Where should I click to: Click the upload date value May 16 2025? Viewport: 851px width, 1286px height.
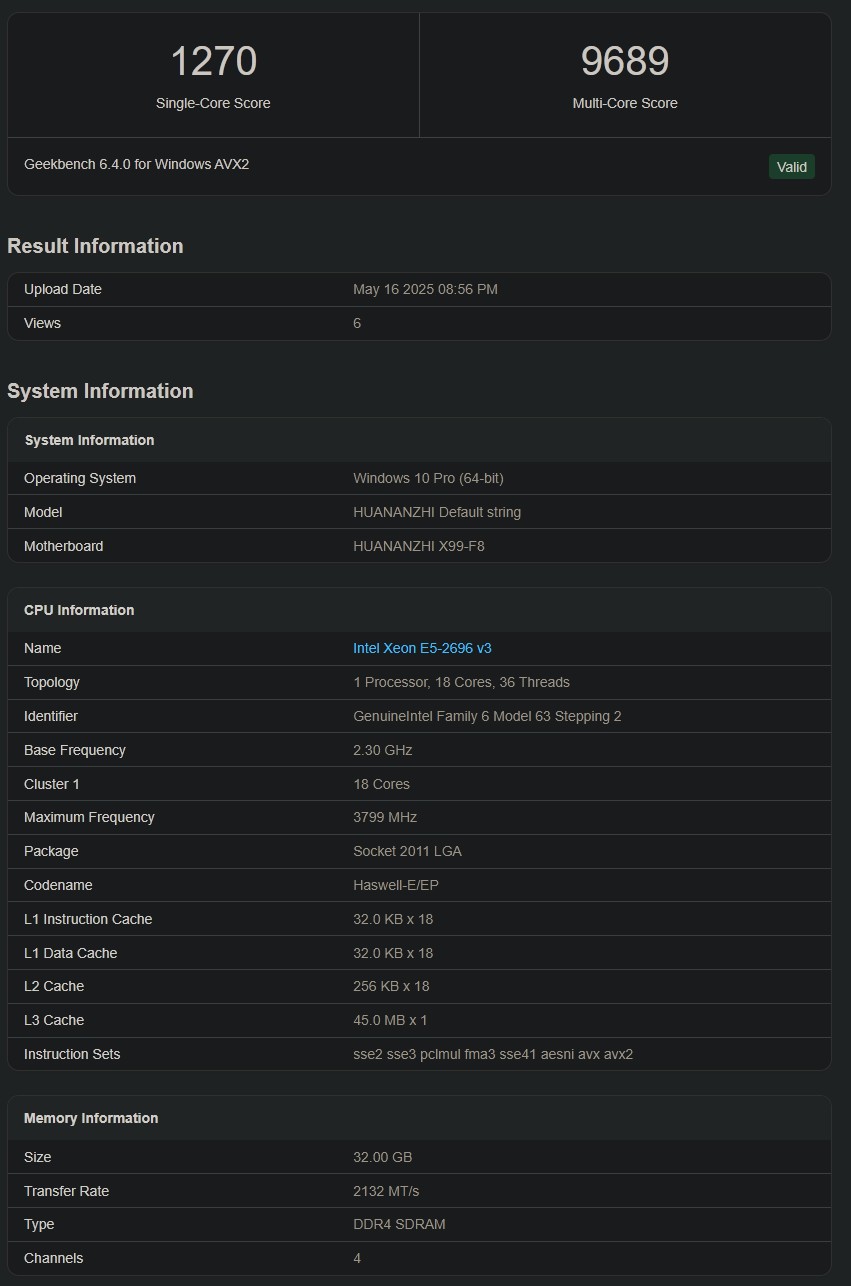click(425, 289)
